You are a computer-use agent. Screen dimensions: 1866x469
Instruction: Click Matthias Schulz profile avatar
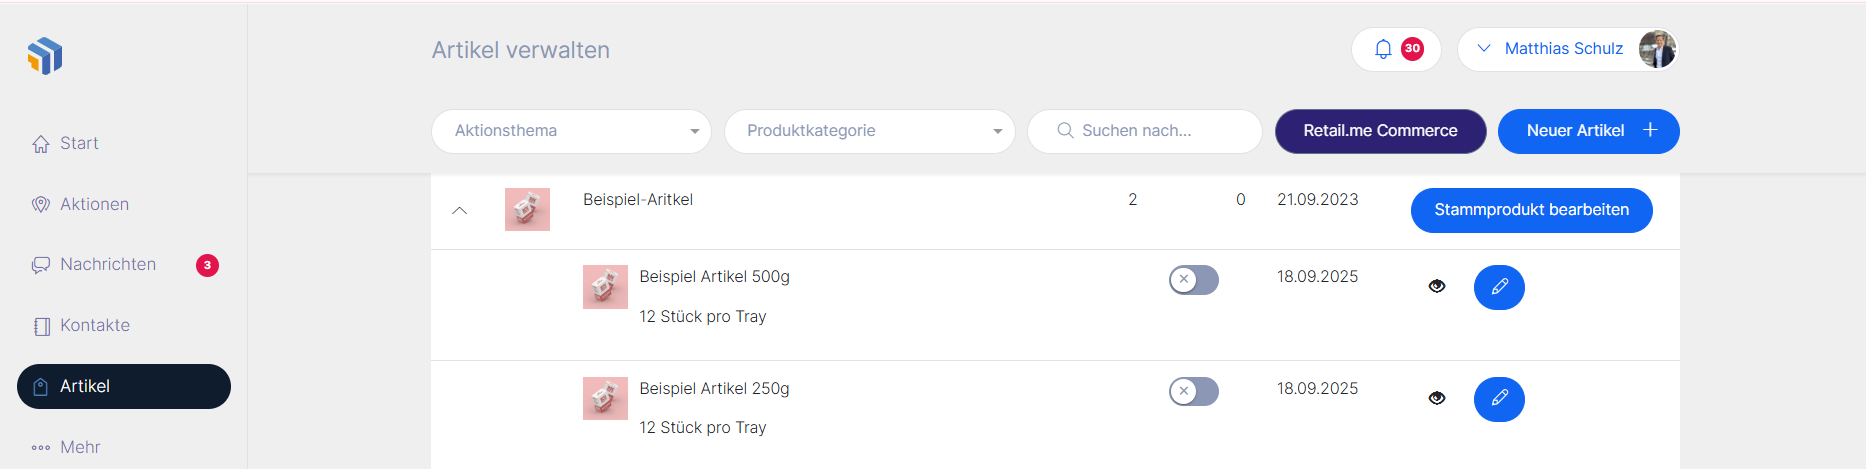(1656, 49)
